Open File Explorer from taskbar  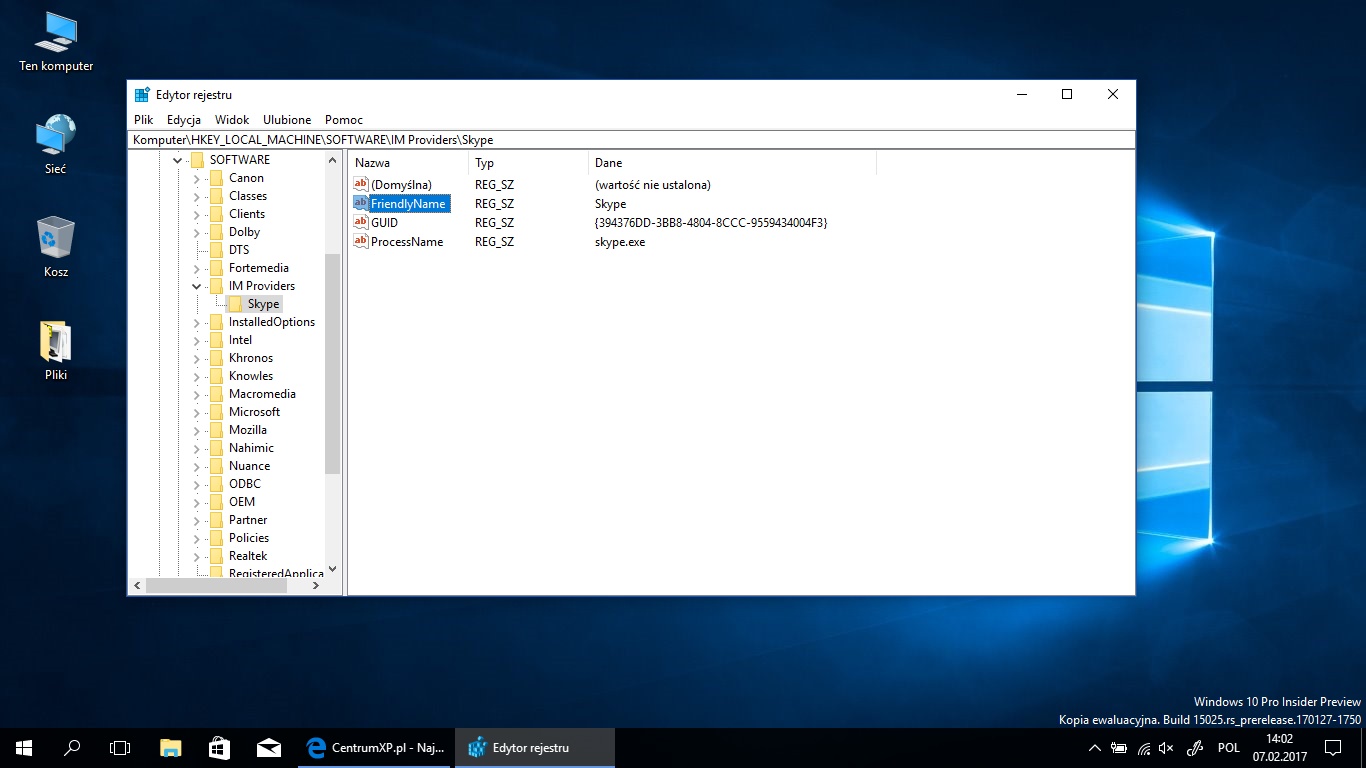coord(171,748)
